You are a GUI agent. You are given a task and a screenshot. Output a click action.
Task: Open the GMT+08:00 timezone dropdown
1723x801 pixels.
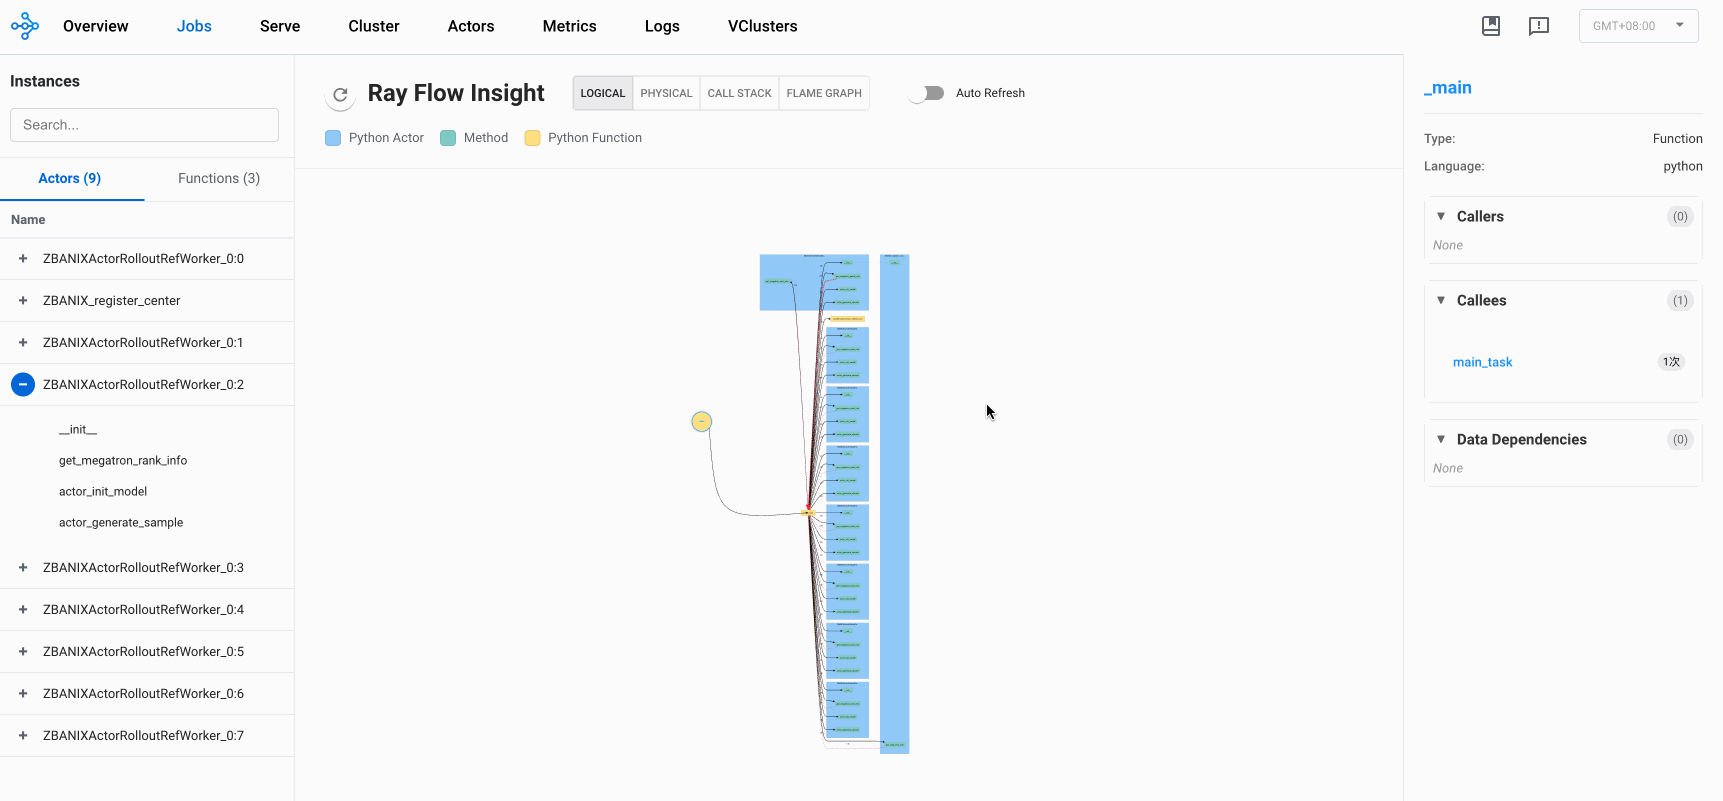click(1638, 26)
